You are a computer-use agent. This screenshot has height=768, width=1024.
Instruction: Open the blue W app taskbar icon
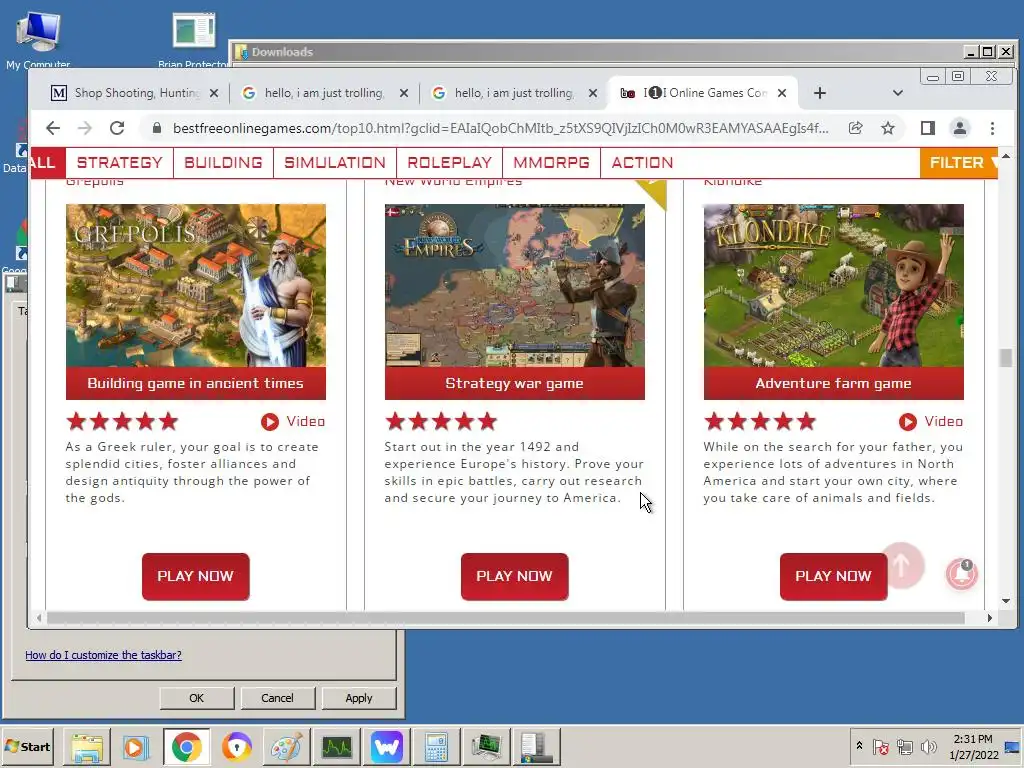coord(387,747)
